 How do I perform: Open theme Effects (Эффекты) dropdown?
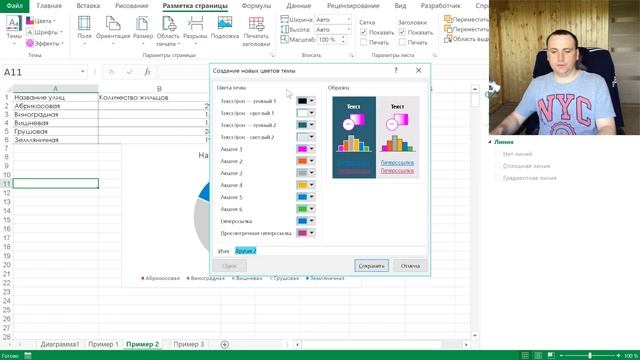coord(45,43)
